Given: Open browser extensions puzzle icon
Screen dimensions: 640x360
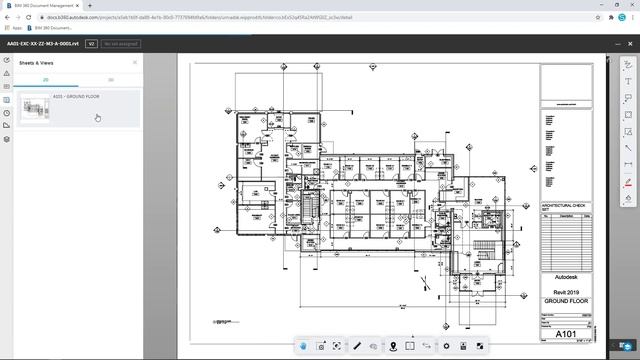Looking at the screenshot, I should pyautogui.click(x=611, y=18).
